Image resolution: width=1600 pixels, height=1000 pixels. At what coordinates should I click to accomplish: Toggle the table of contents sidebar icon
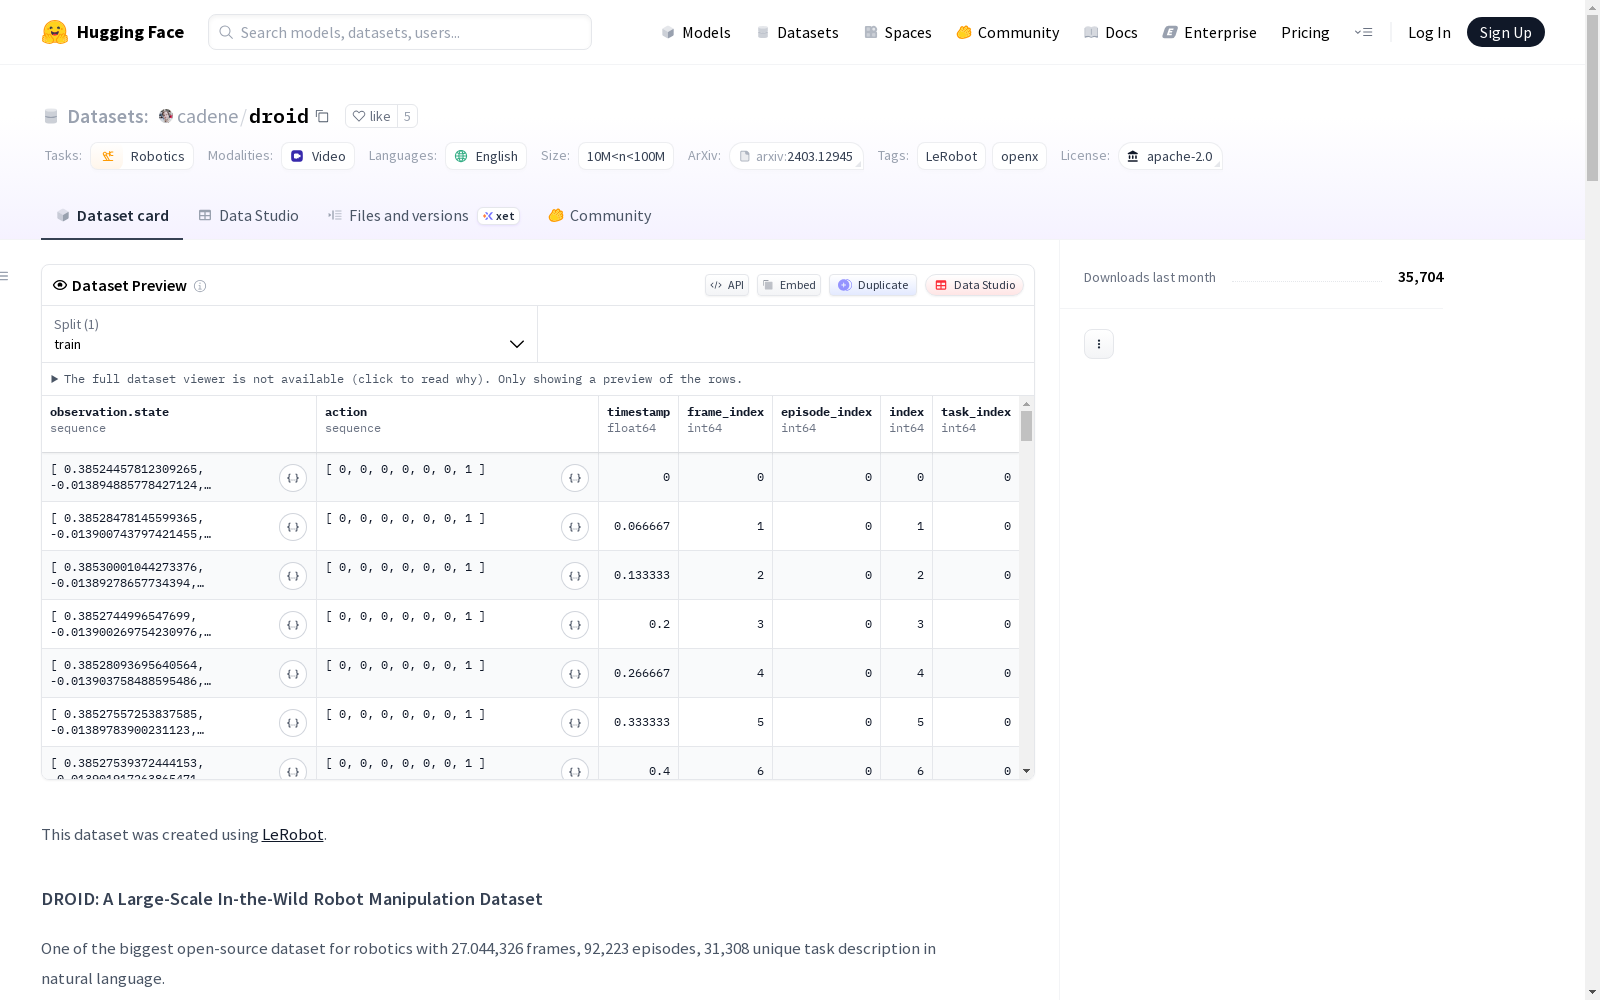point(5,276)
